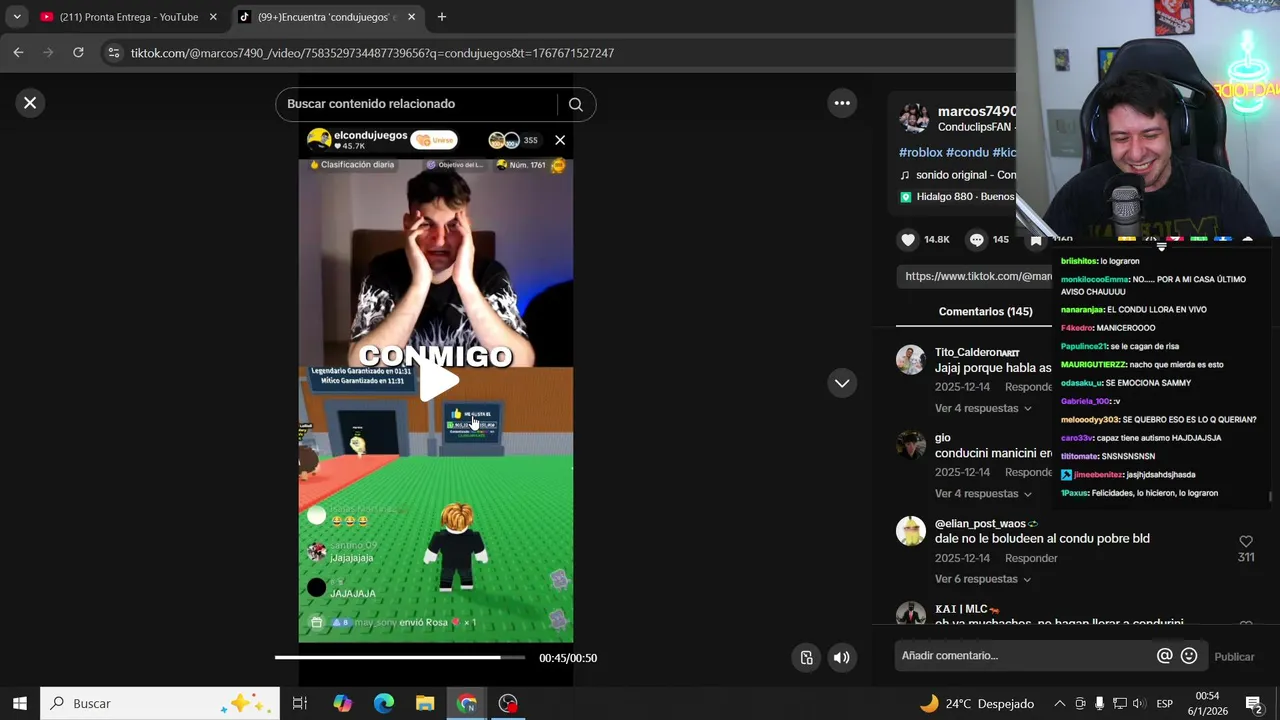This screenshot has height=720, width=1280.
Task: Change the ESP input language
Action: [1164, 703]
